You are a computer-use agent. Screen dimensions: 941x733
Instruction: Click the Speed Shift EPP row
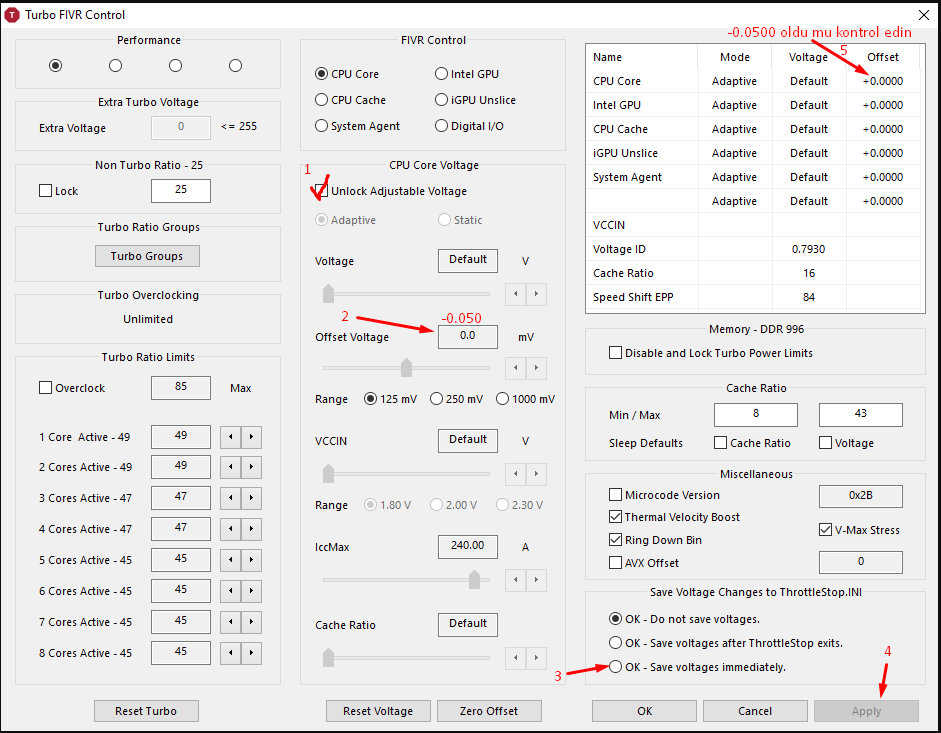pos(755,297)
